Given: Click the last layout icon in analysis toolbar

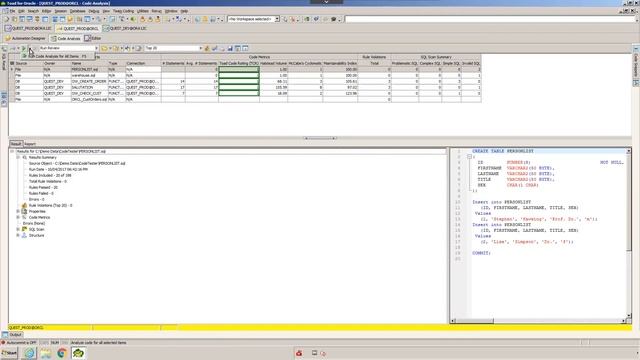Looking at the screenshot, I should (245, 48).
